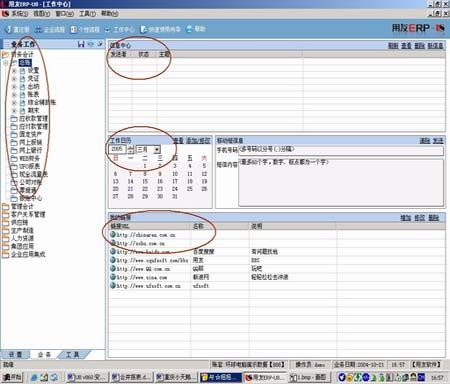Switch to the 设置 bottom tab
Screen dimensions: 450x384
(x=16, y=355)
